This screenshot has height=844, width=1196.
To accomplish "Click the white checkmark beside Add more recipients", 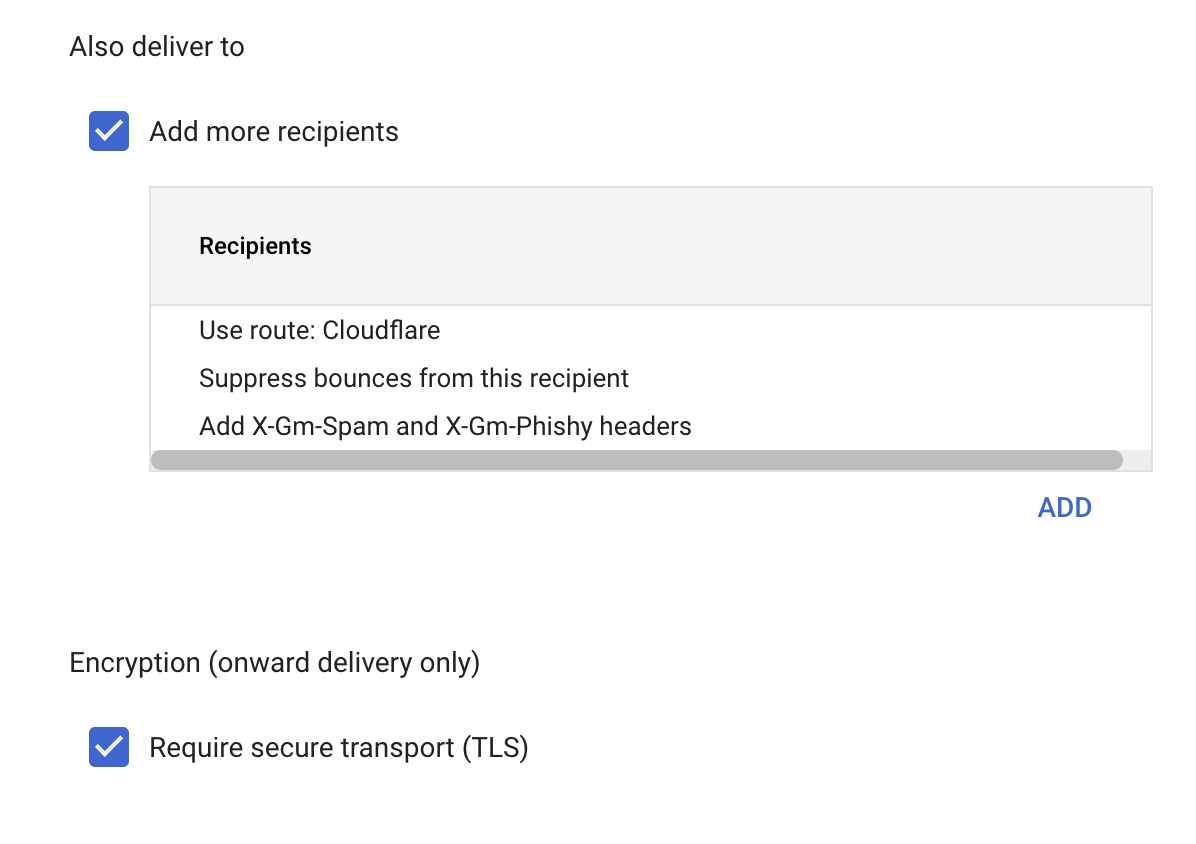I will click(109, 131).
